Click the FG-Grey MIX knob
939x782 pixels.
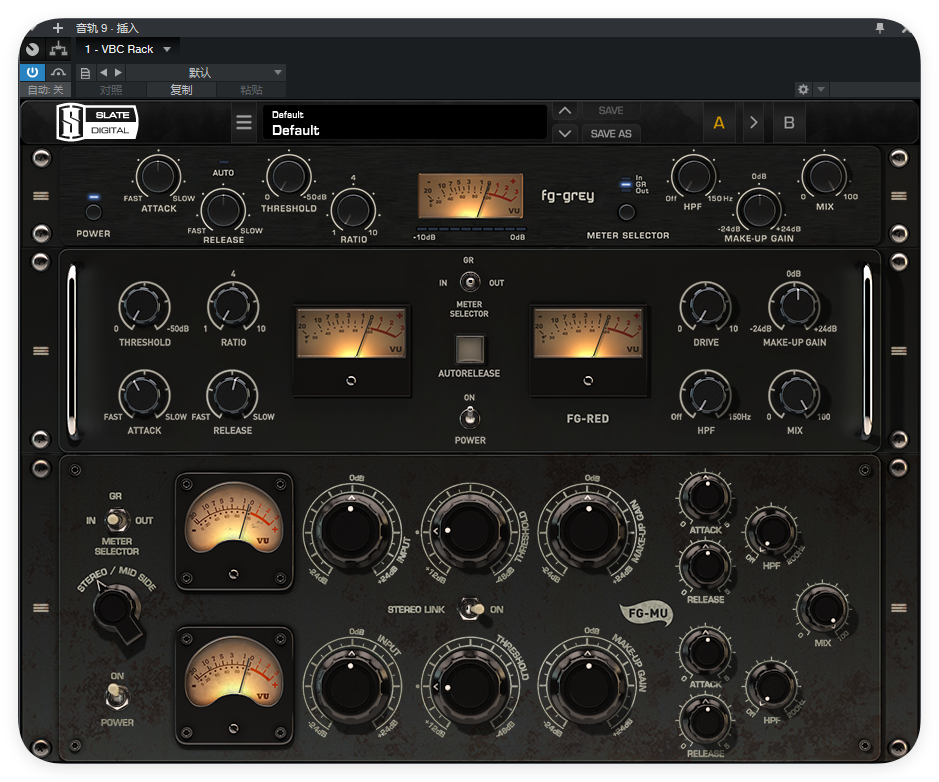(824, 177)
